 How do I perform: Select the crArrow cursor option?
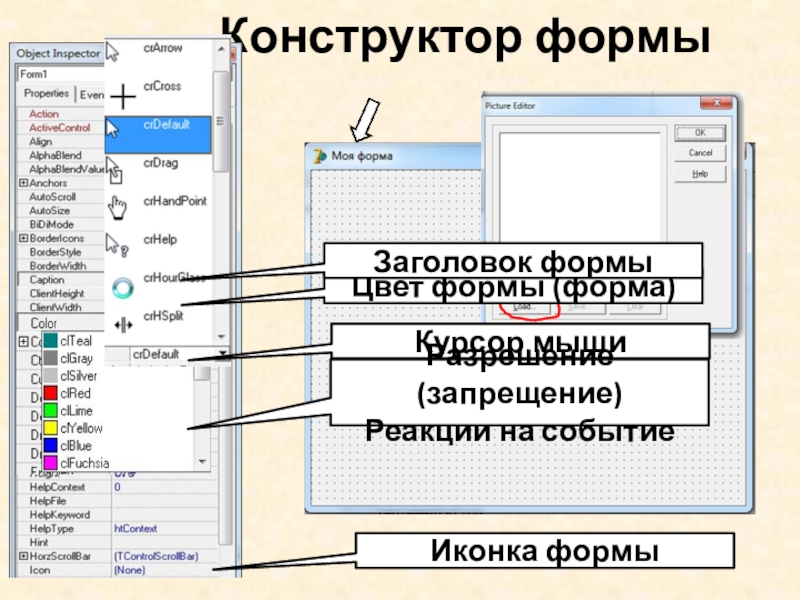tap(158, 51)
